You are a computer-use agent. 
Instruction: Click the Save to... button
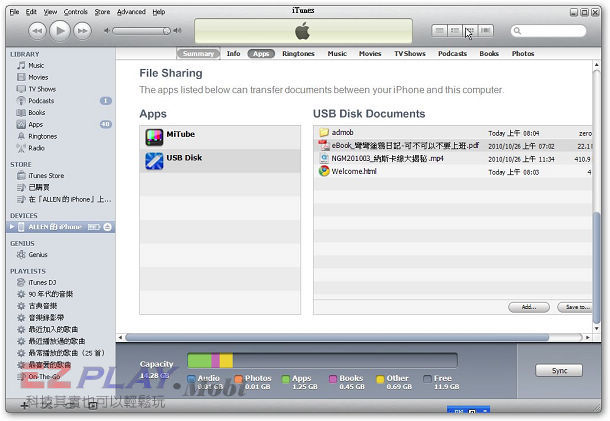pos(575,307)
